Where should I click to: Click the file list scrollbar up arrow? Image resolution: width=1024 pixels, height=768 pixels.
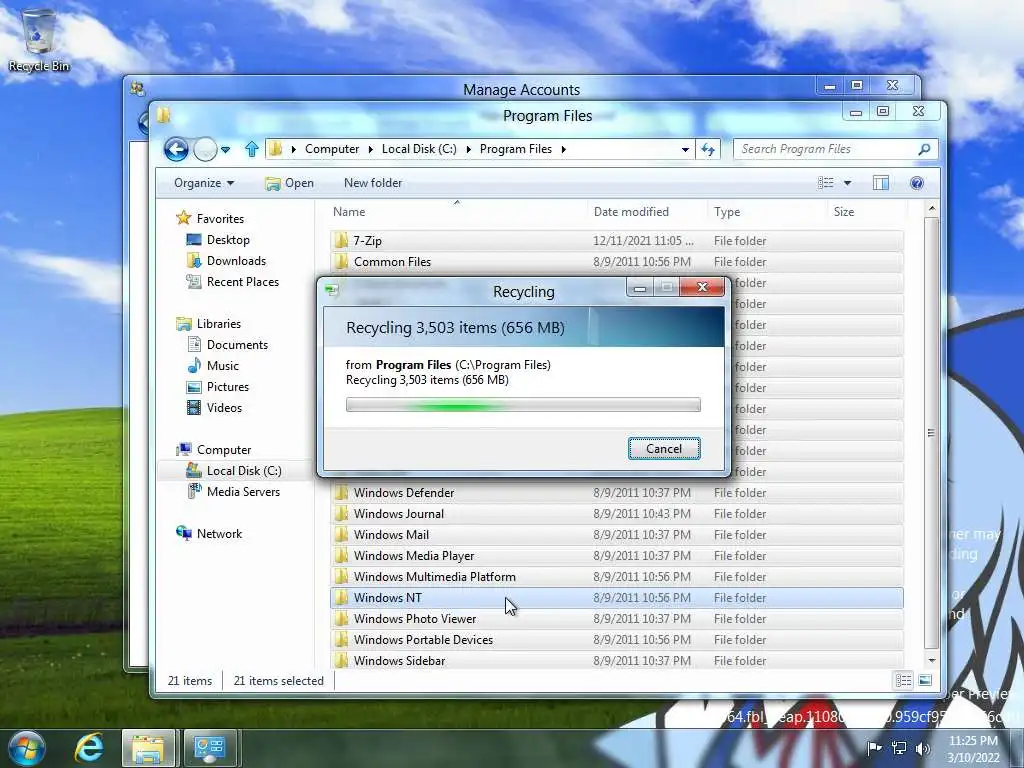pos(932,209)
